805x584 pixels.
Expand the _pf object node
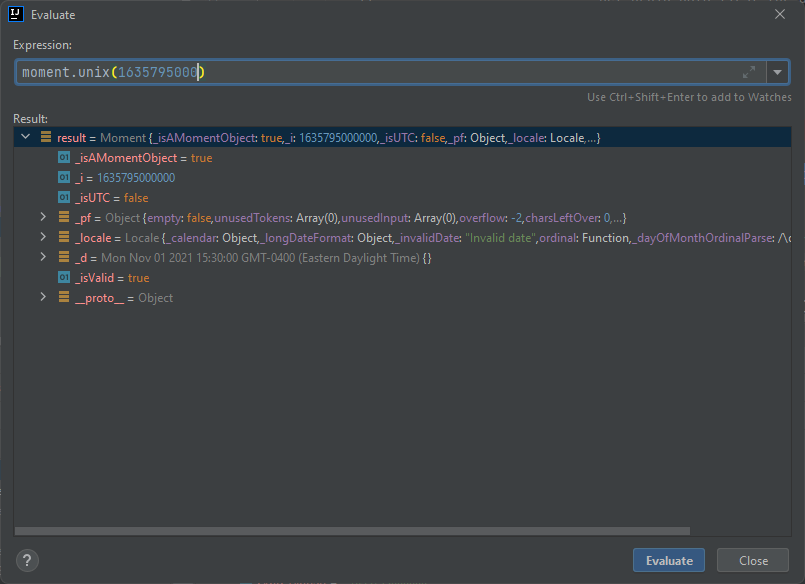(42, 217)
